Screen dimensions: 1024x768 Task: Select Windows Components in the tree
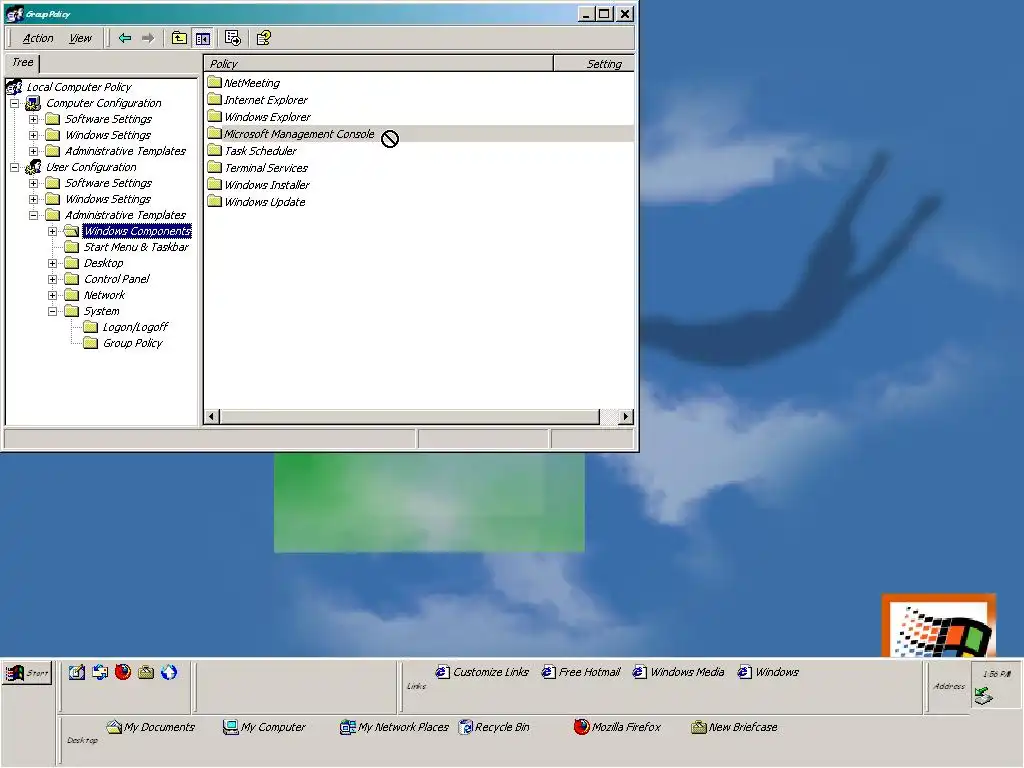pyautogui.click(x=137, y=231)
